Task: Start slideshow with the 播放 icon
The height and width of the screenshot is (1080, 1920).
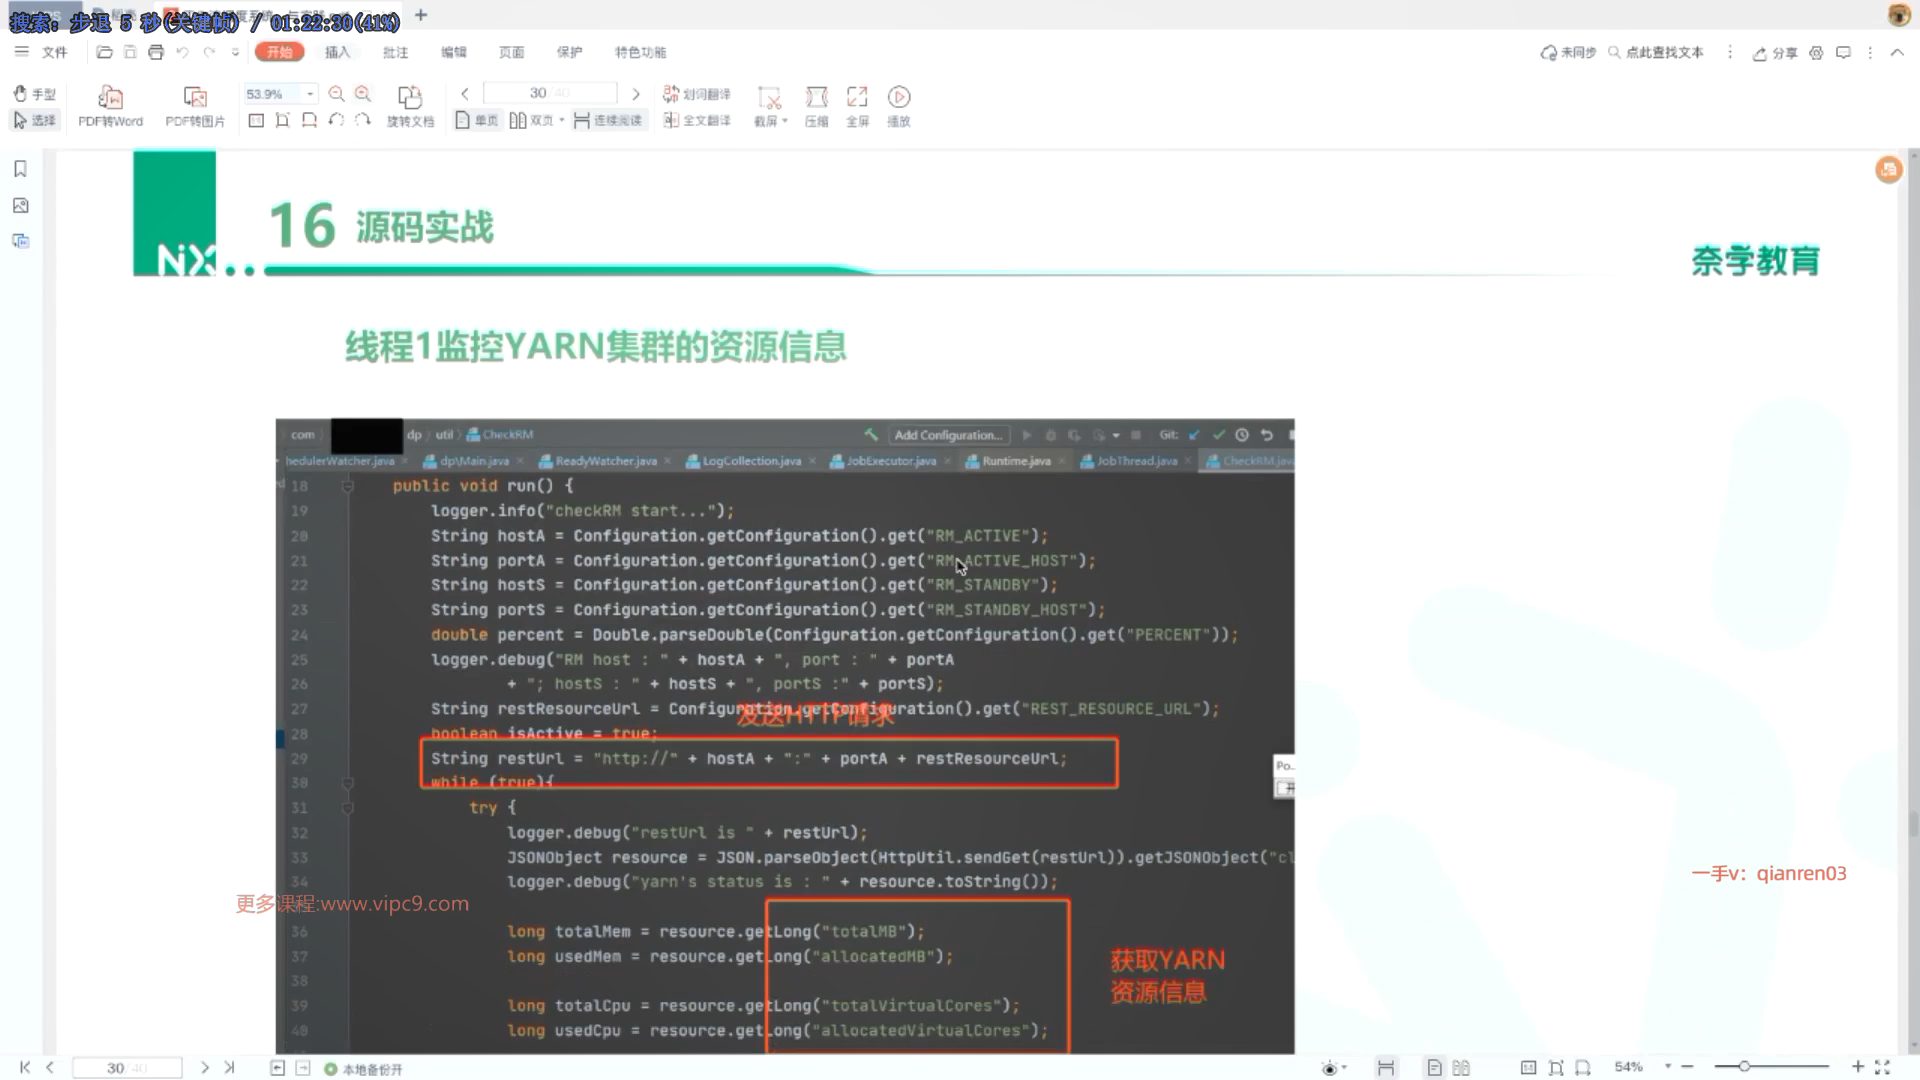Action: pos(899,98)
